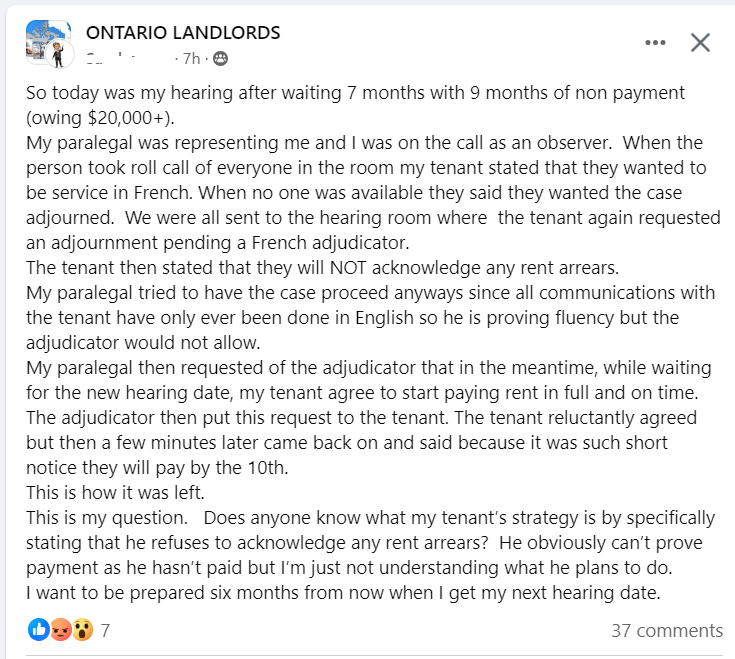Click the poster's small round profile picture
This screenshot has height=659, width=735.
click(x=59, y=54)
